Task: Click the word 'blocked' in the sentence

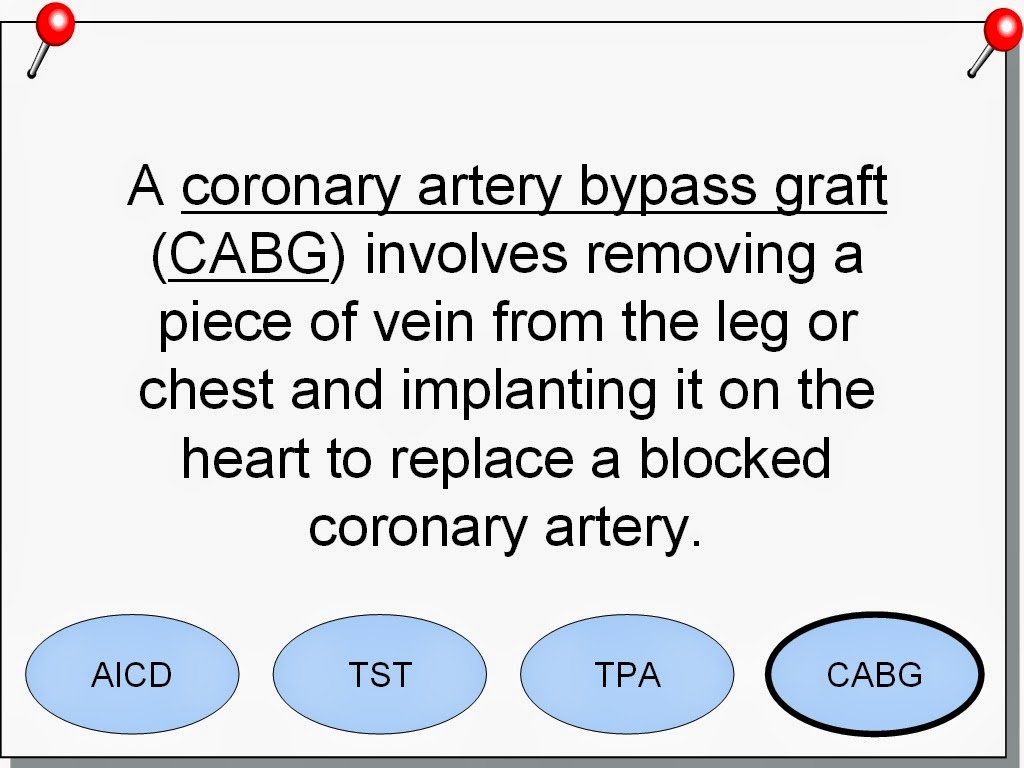Action: (734, 458)
